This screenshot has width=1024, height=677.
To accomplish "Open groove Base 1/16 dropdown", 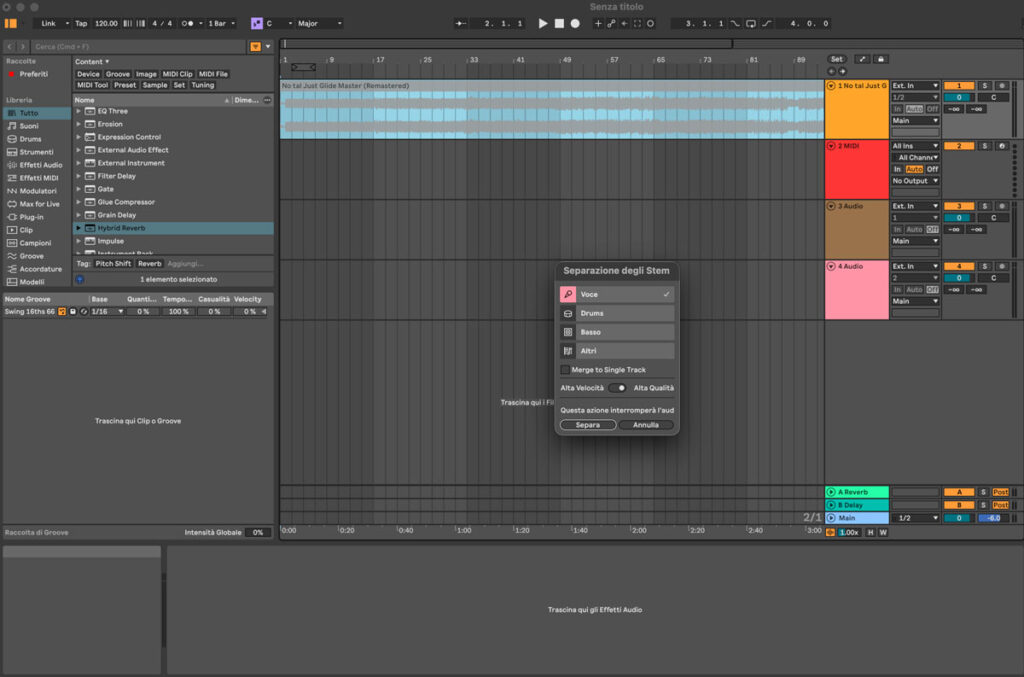I will 107,312.
